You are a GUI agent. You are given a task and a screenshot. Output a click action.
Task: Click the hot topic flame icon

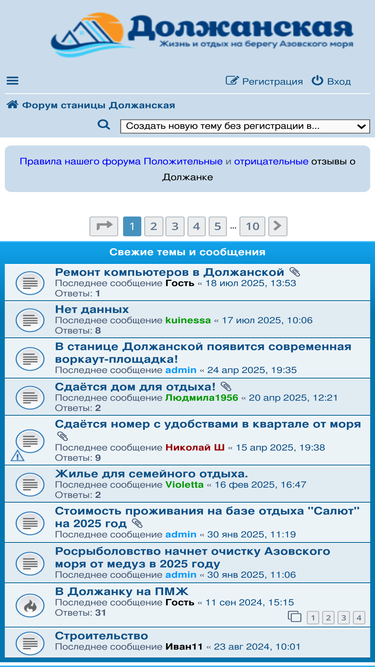[30, 604]
